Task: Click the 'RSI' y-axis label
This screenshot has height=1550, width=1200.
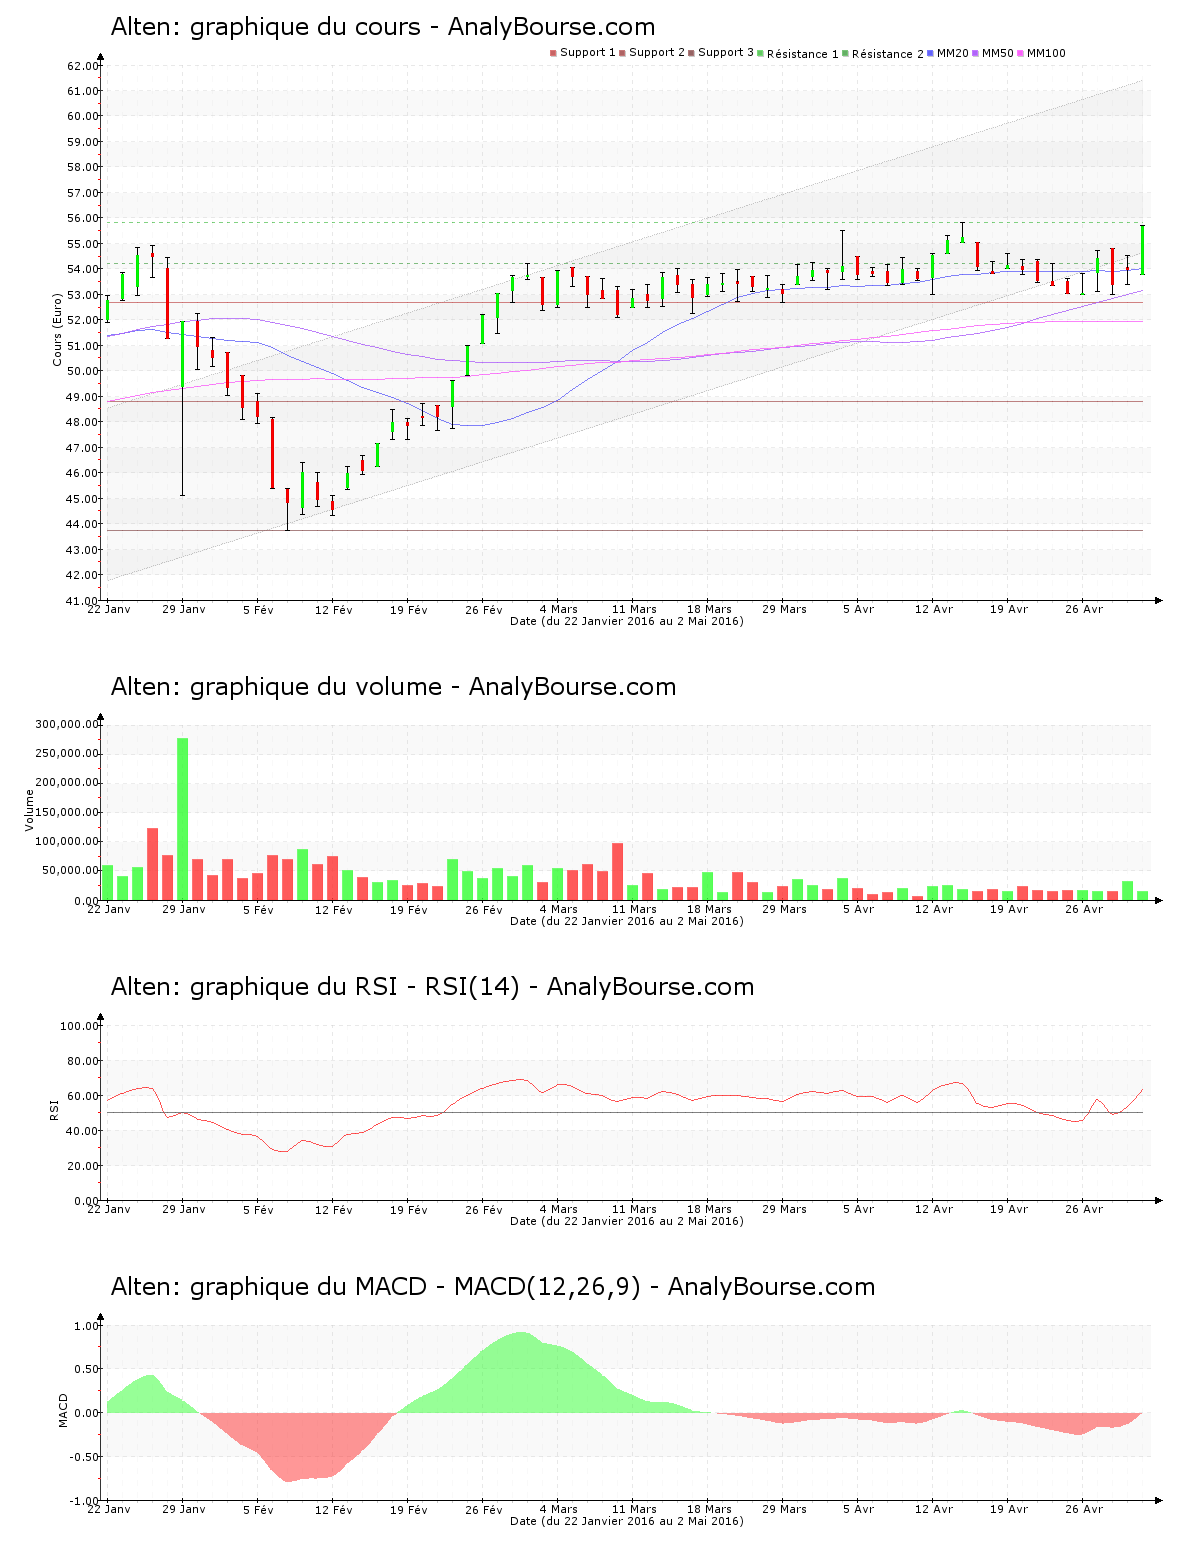Action: pyautogui.click(x=54, y=1110)
